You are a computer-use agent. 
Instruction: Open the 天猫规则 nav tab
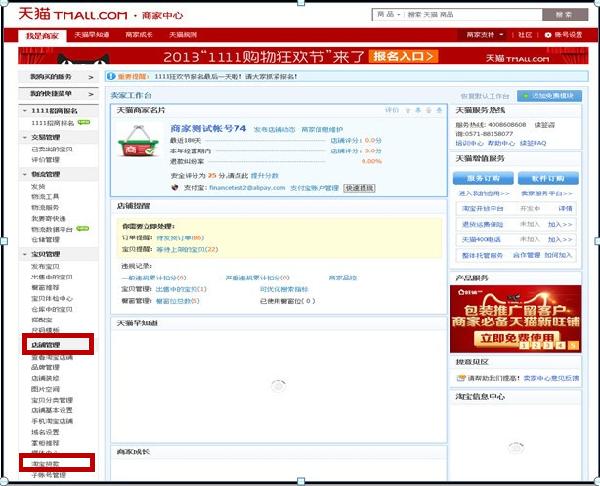click(x=183, y=35)
